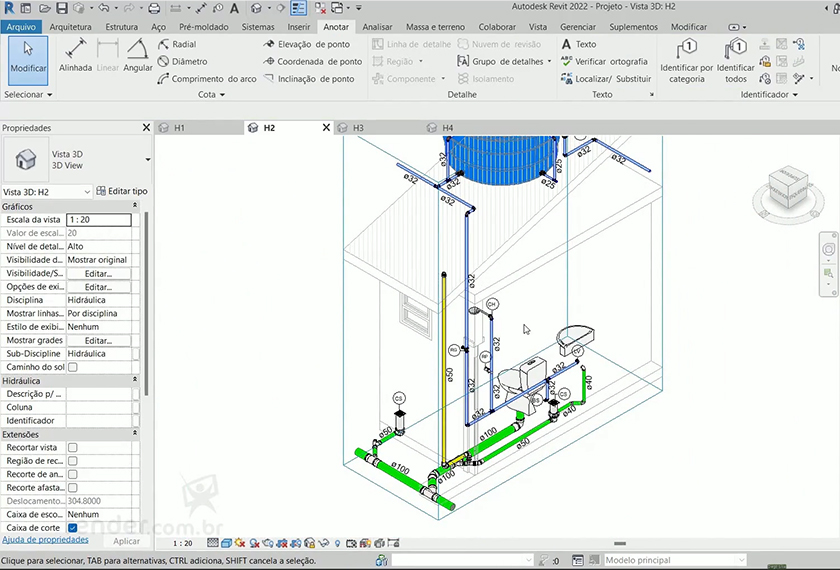This screenshot has height=570, width=840.
Task: Click the Escala da vista field
Action: pyautogui.click(x=98, y=219)
